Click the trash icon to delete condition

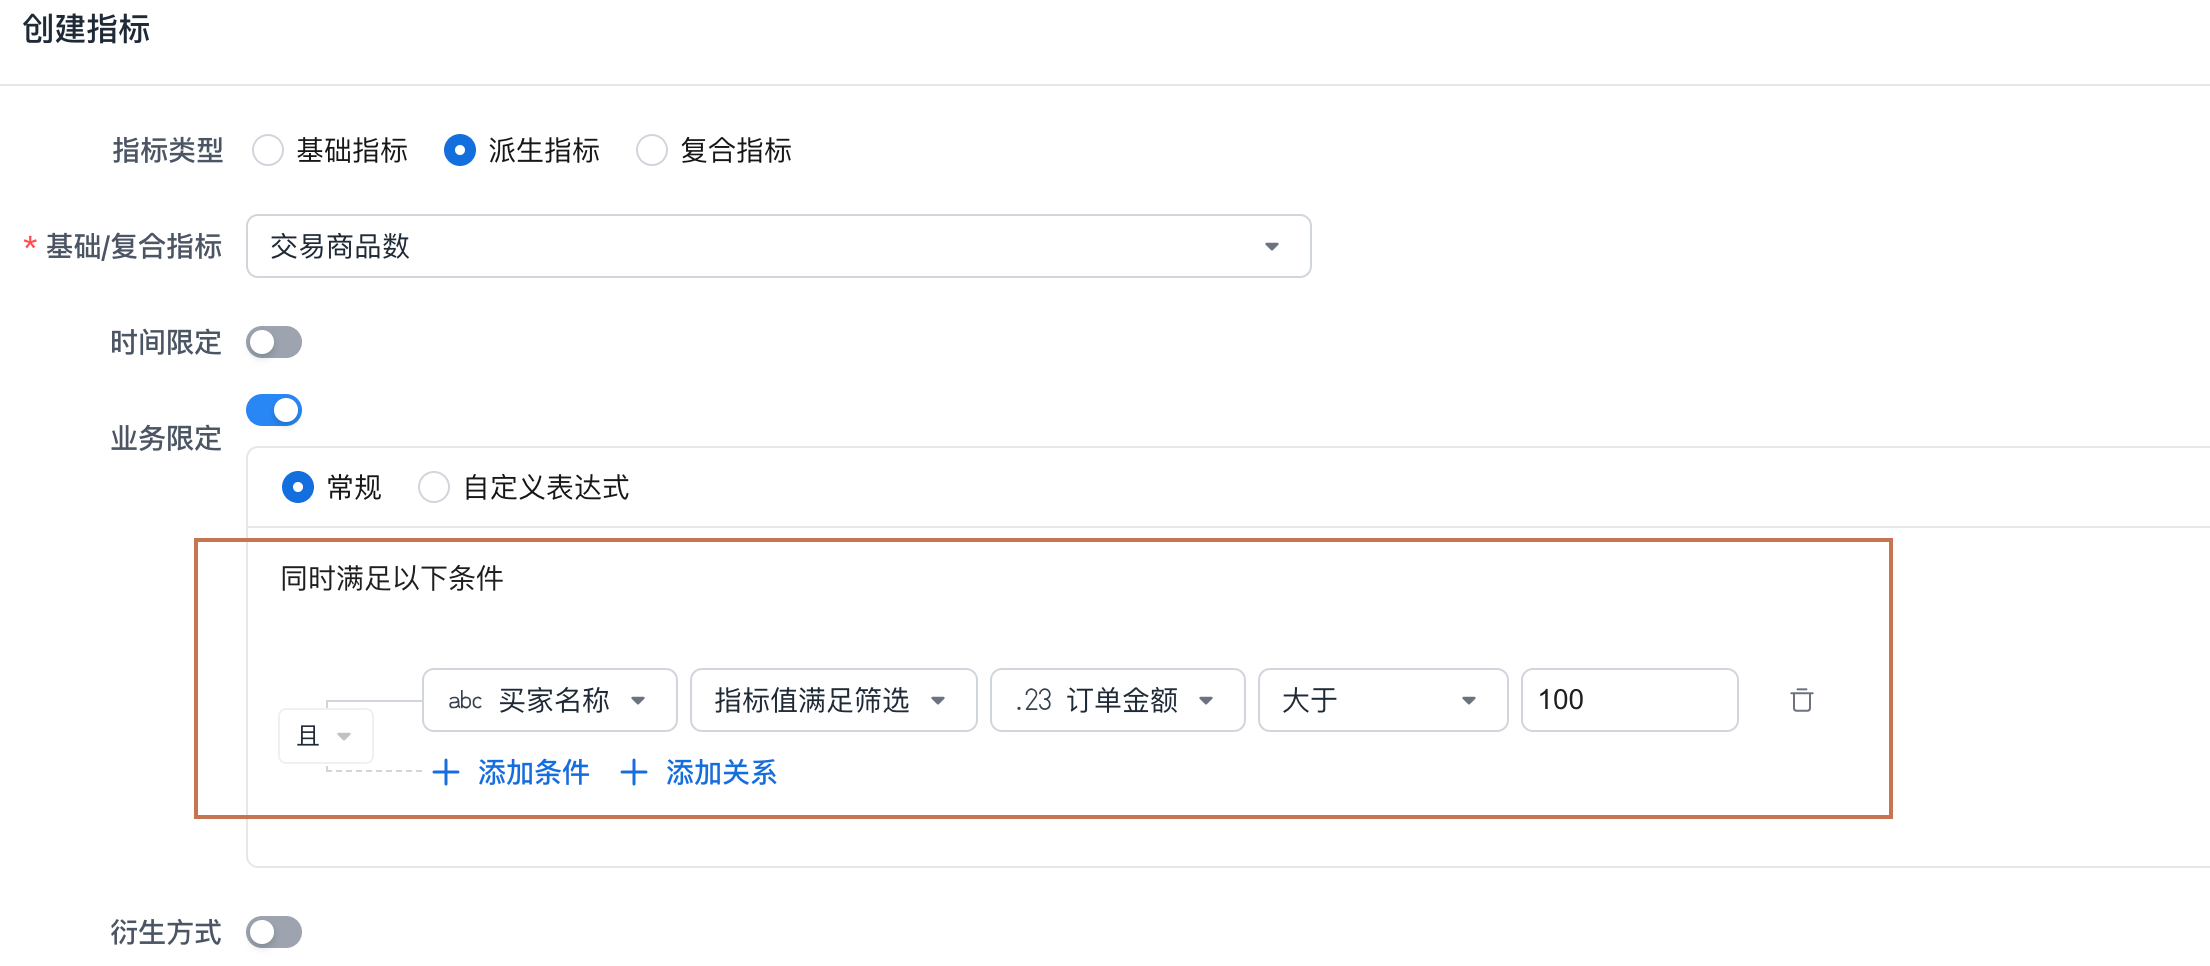(x=1801, y=700)
